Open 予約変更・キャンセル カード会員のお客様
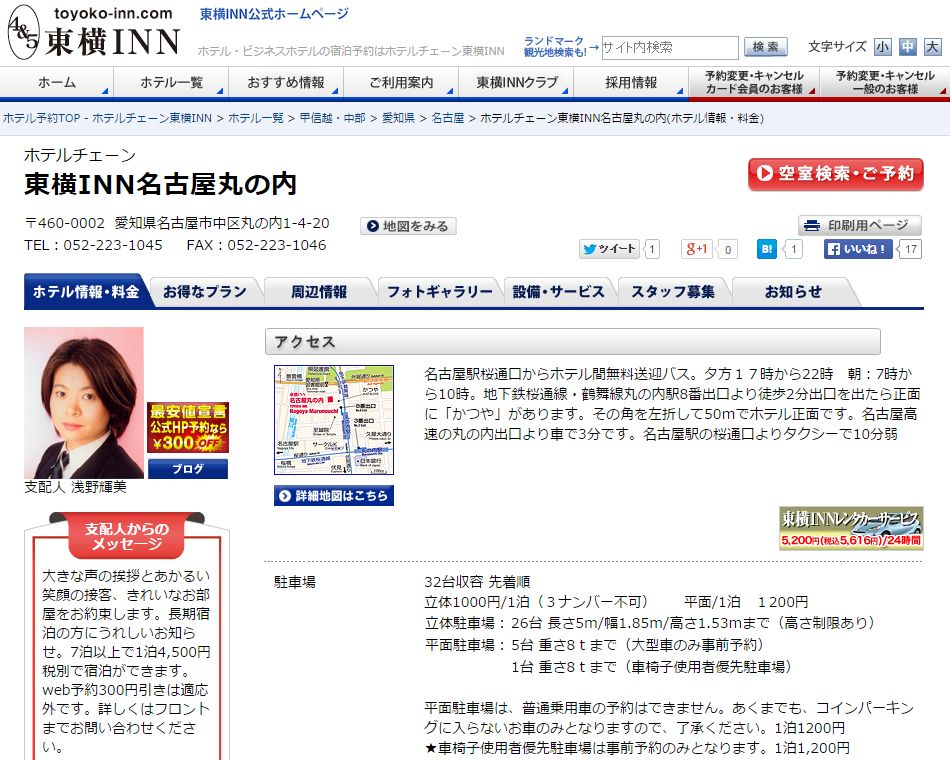Screen dimensions: 950x760 754,82
